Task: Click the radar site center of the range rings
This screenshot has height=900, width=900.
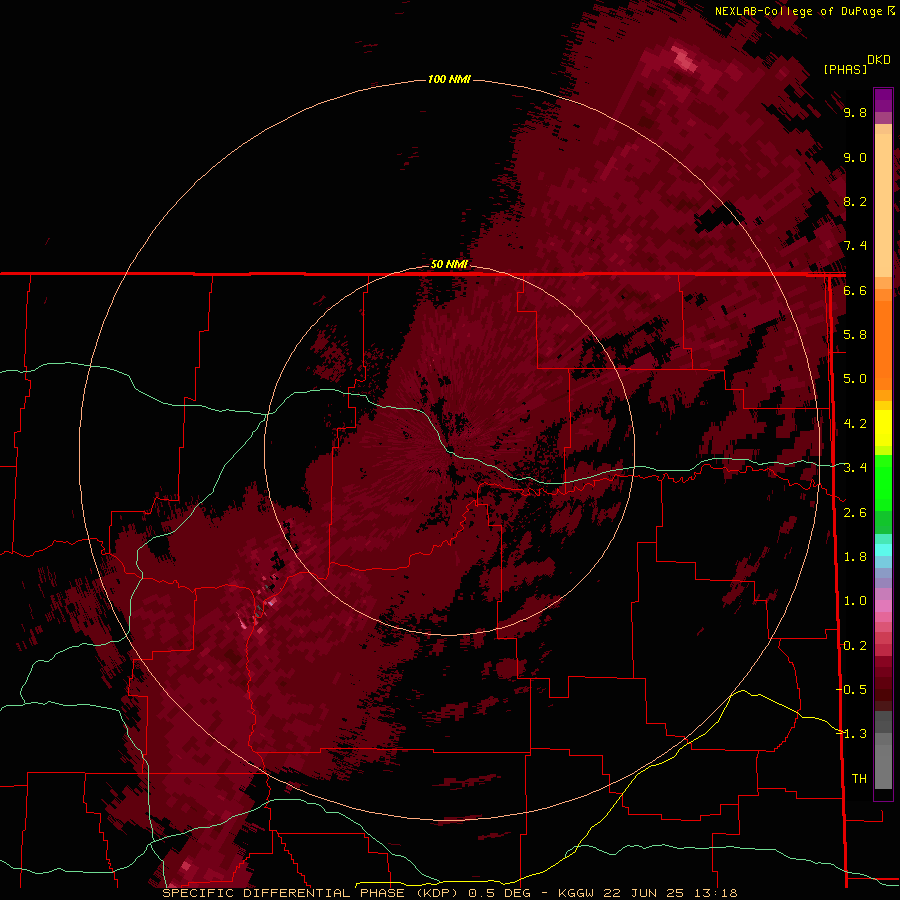Action: tap(449, 450)
